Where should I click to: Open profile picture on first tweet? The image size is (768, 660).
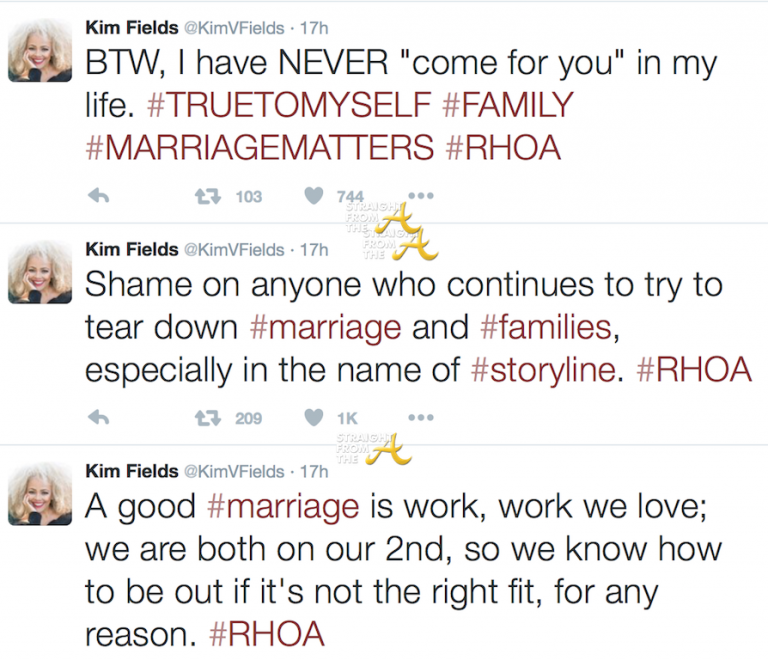[40, 48]
